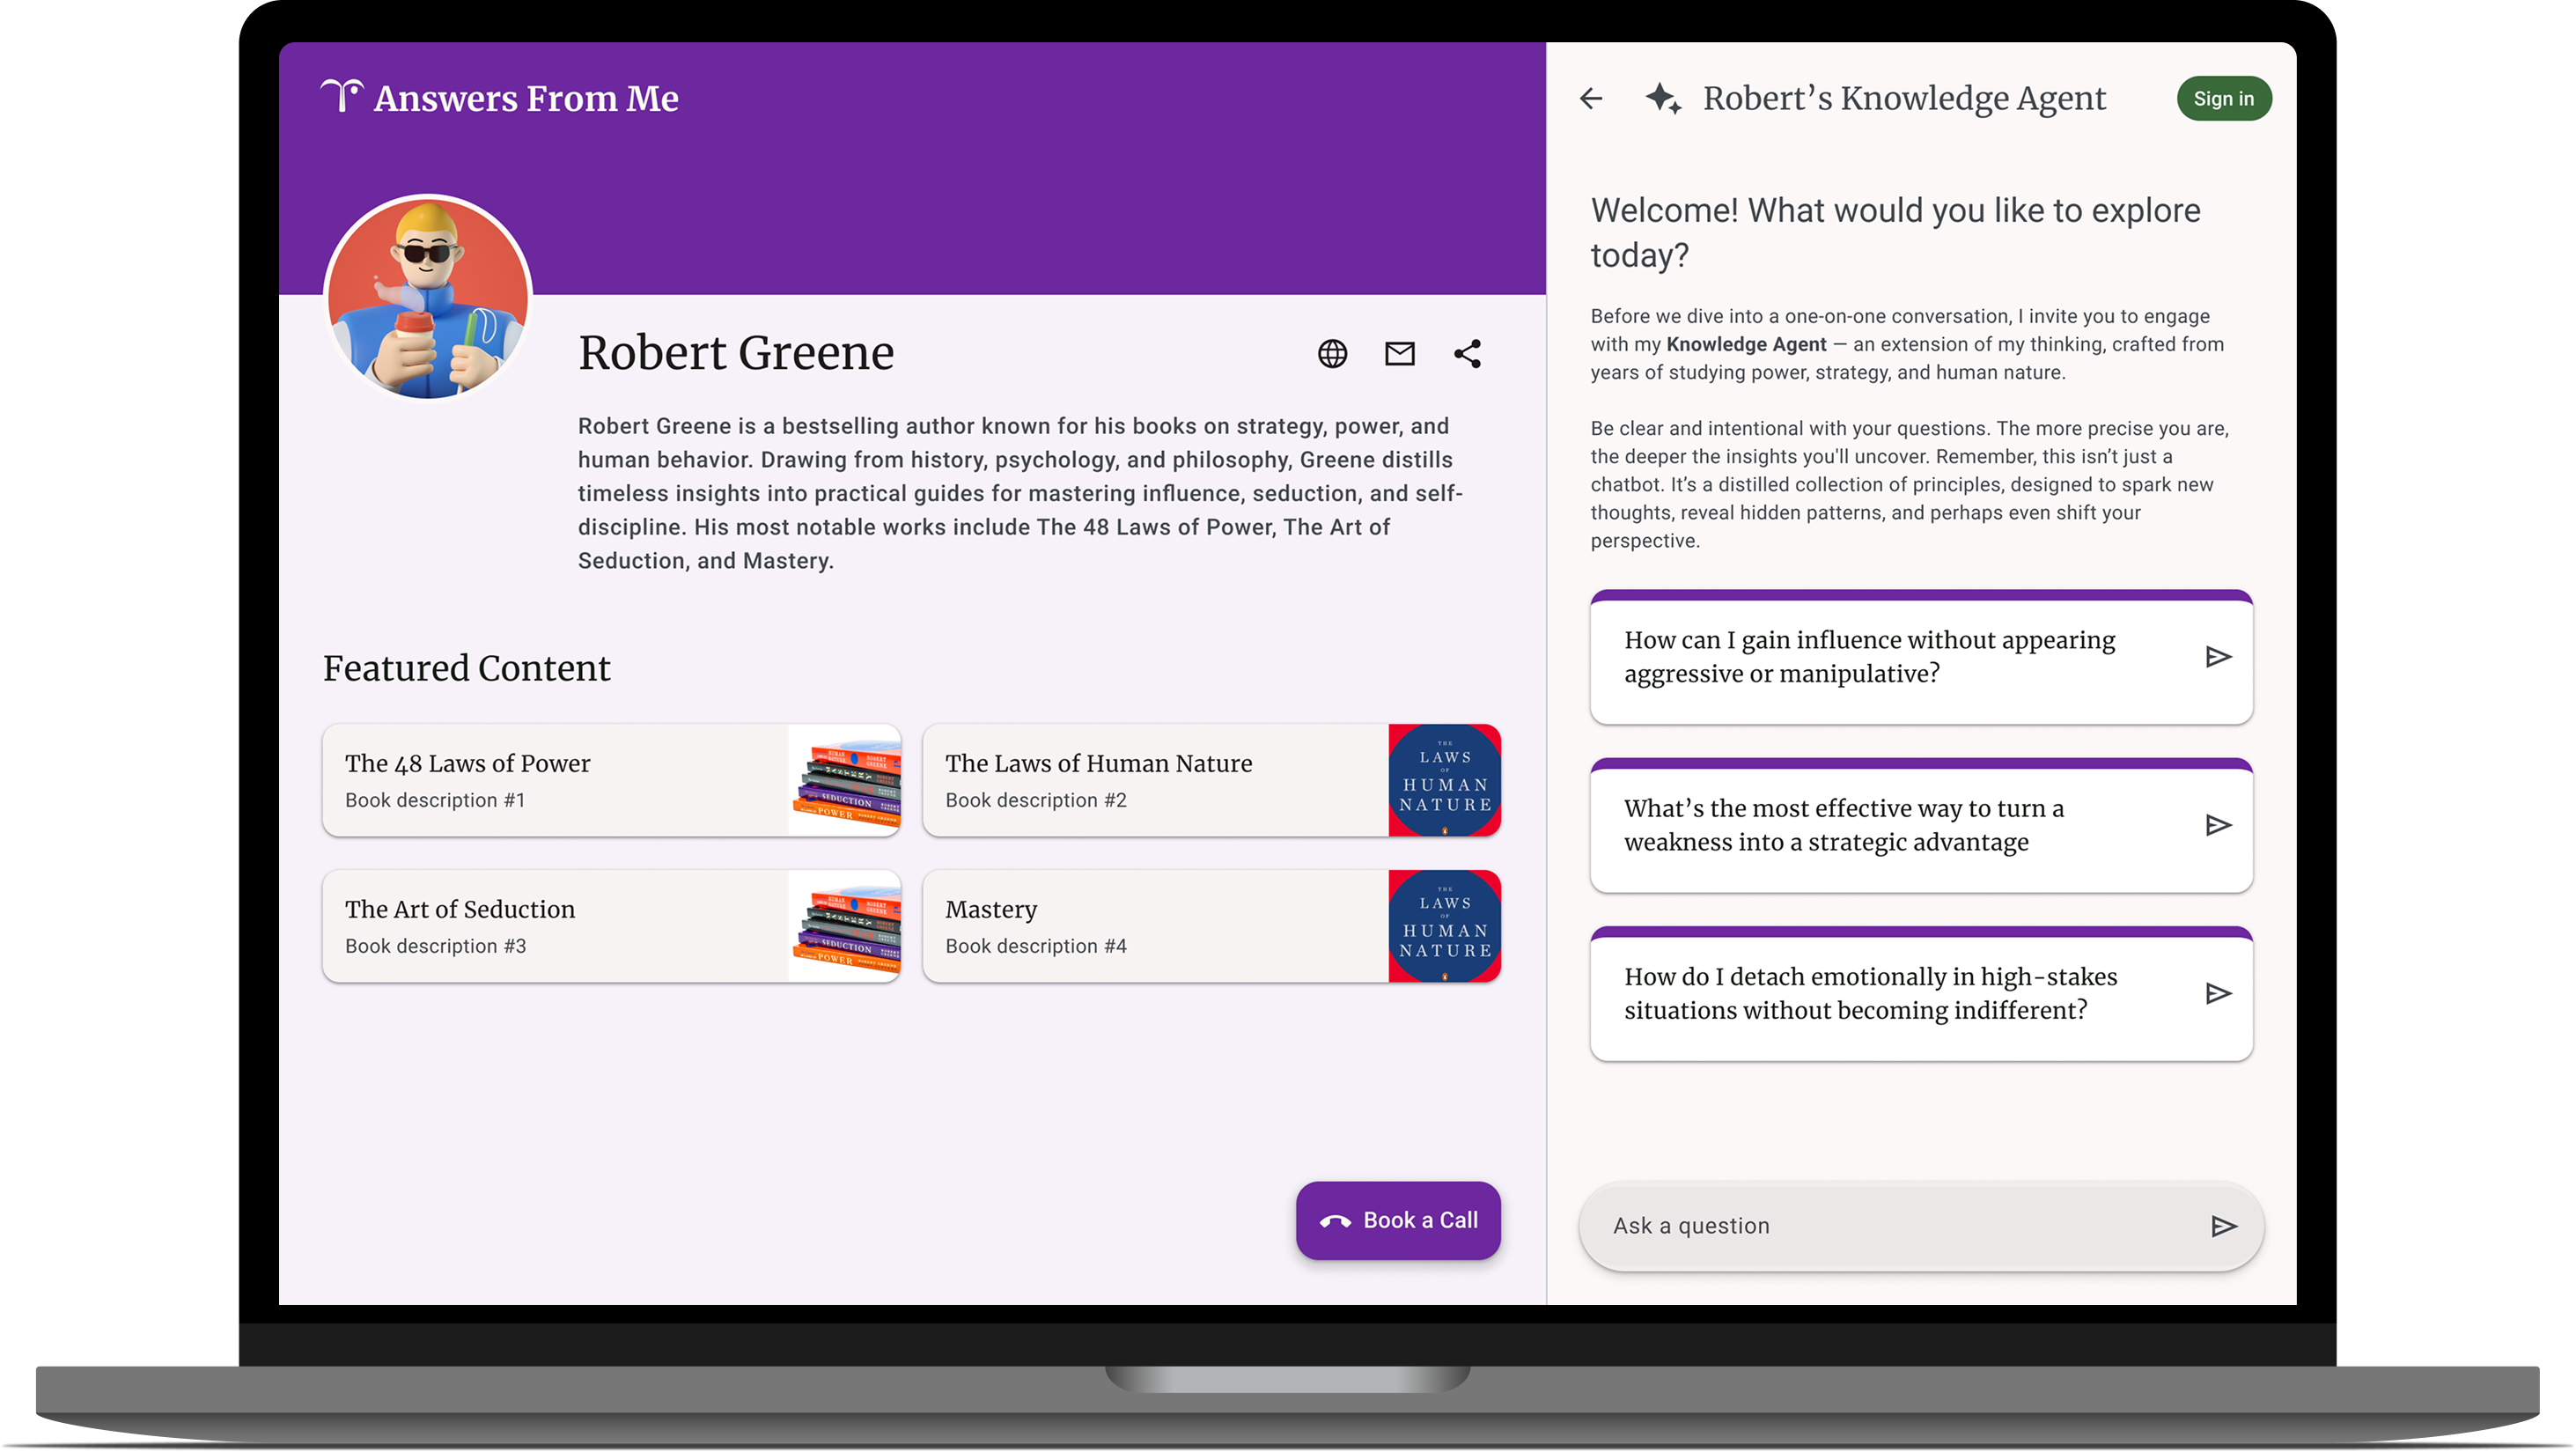Screen dimensions: 2576x1452
Task: Click the share icon beside the email icon
Action: click(1467, 353)
